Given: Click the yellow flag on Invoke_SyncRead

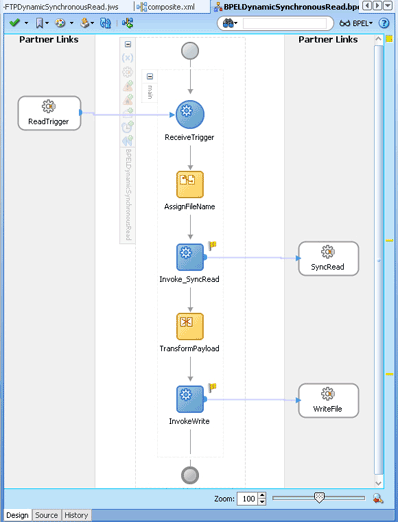Looking at the screenshot, I should pos(212,246).
